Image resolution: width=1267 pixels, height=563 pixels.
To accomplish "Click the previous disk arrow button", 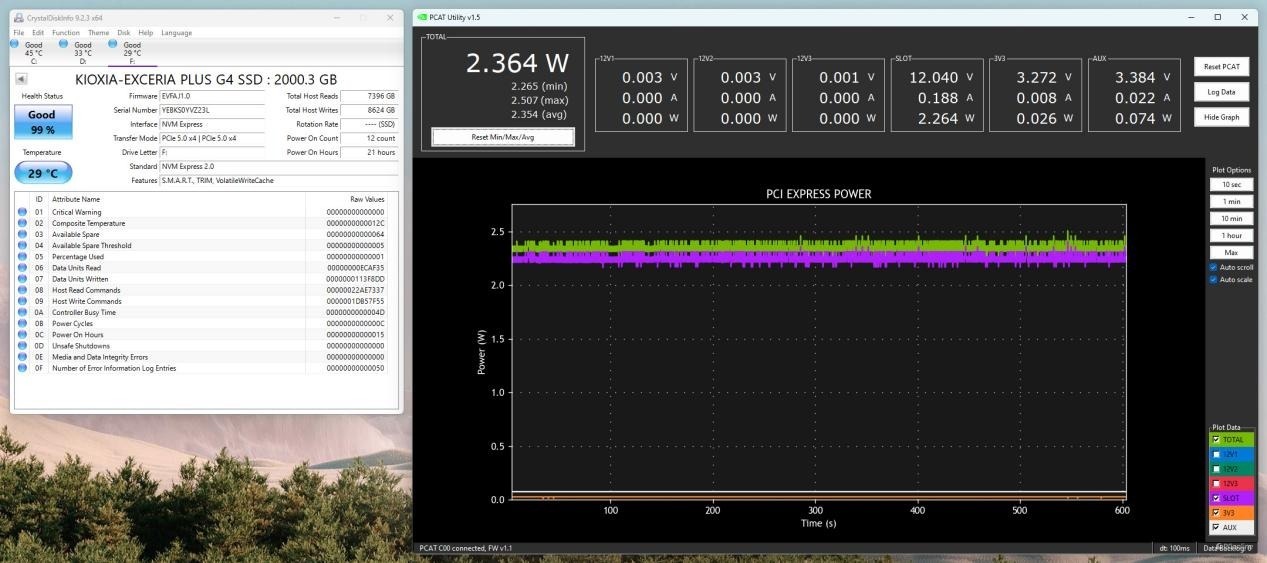I will click(x=21, y=79).
